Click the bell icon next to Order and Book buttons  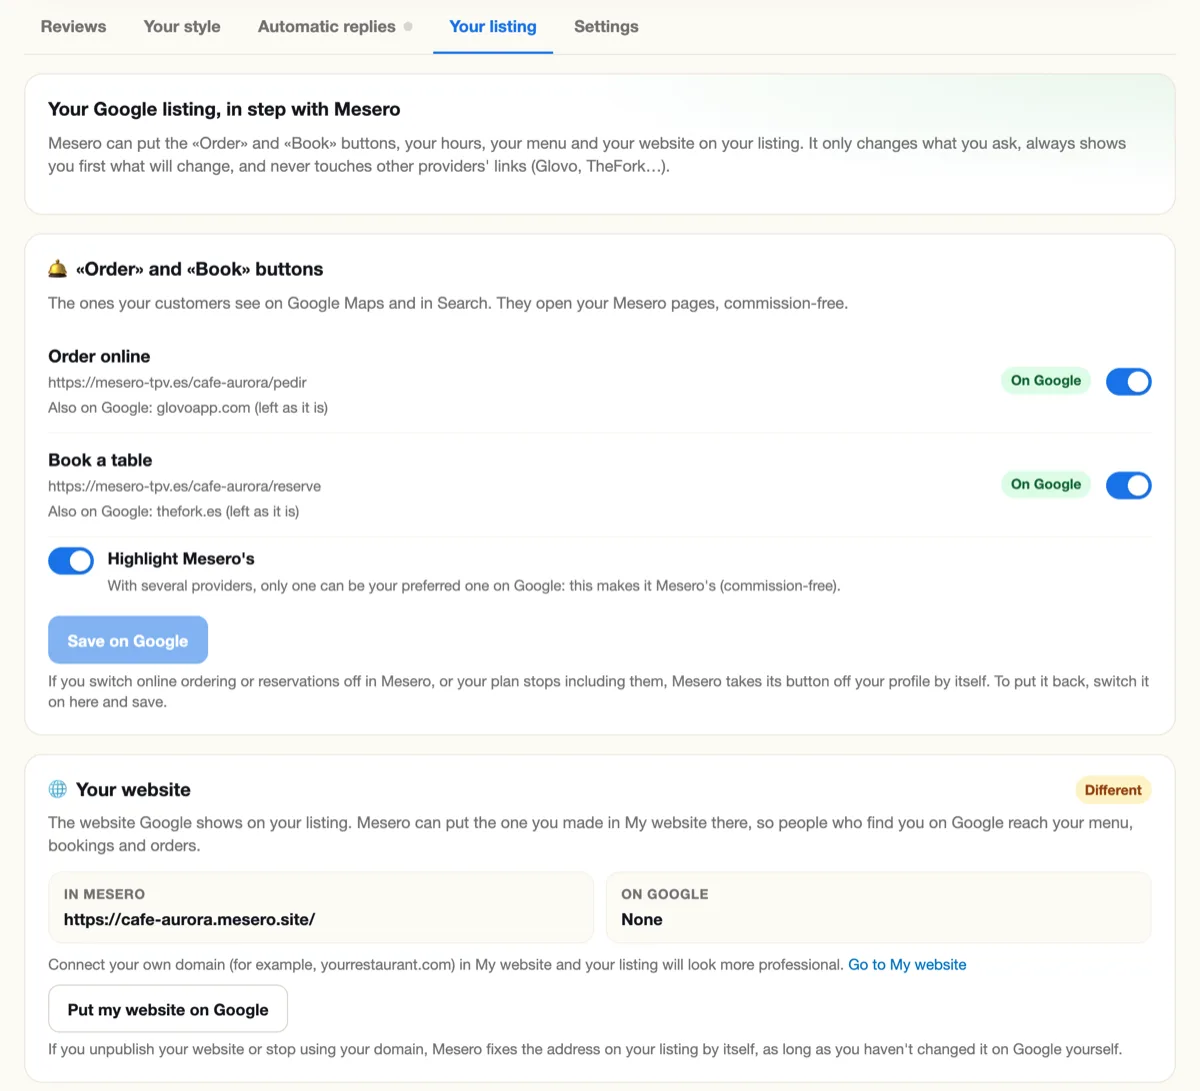click(58, 269)
